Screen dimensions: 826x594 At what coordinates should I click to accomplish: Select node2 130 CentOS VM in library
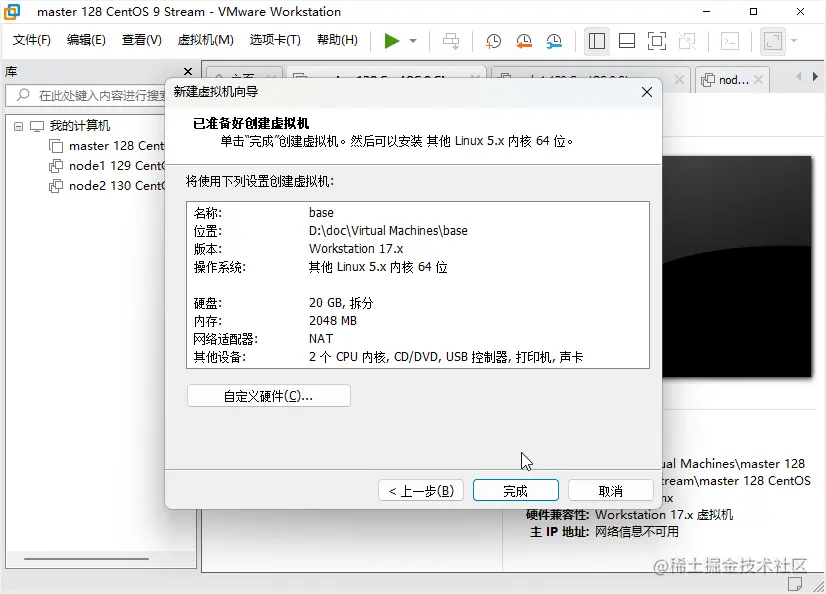tap(116, 186)
